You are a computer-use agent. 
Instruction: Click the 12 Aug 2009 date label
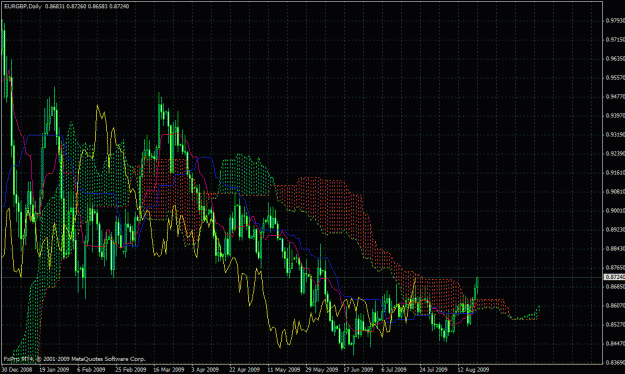473,370
